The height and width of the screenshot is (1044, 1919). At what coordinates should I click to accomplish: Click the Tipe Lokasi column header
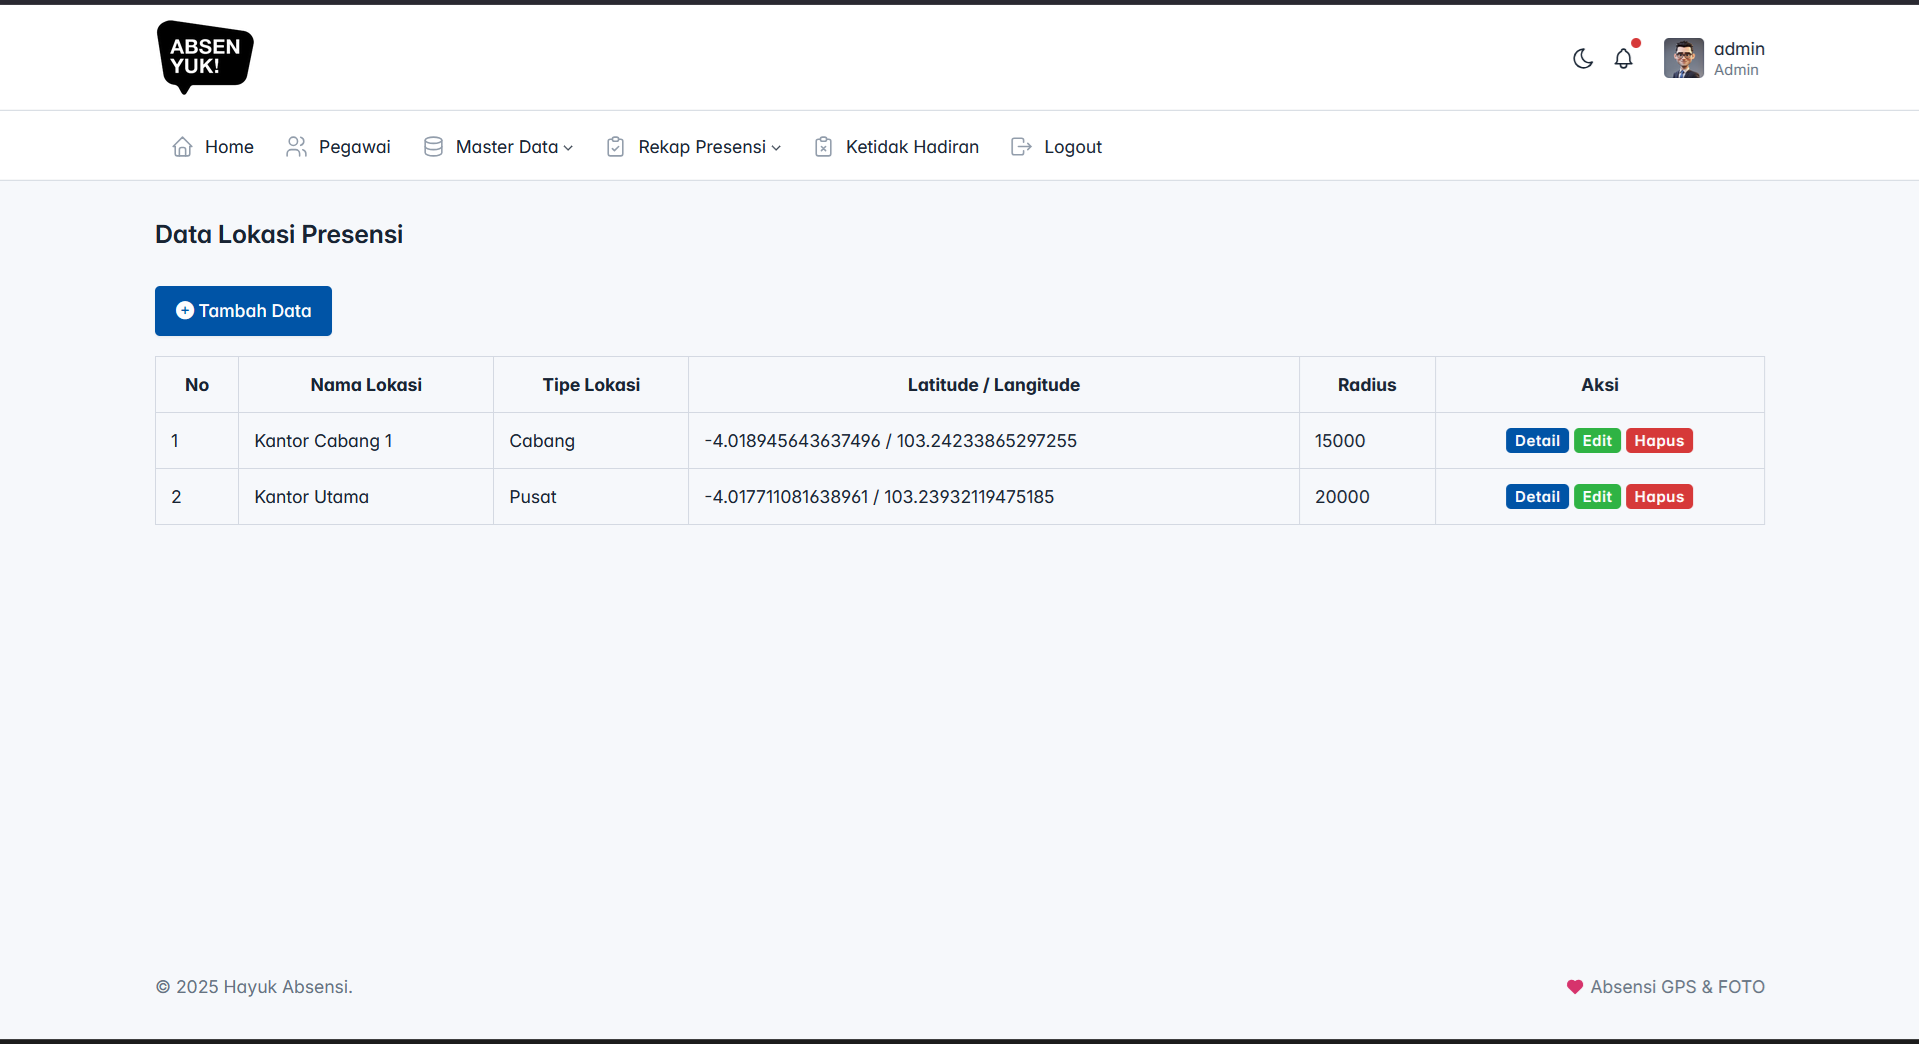pyautogui.click(x=591, y=385)
